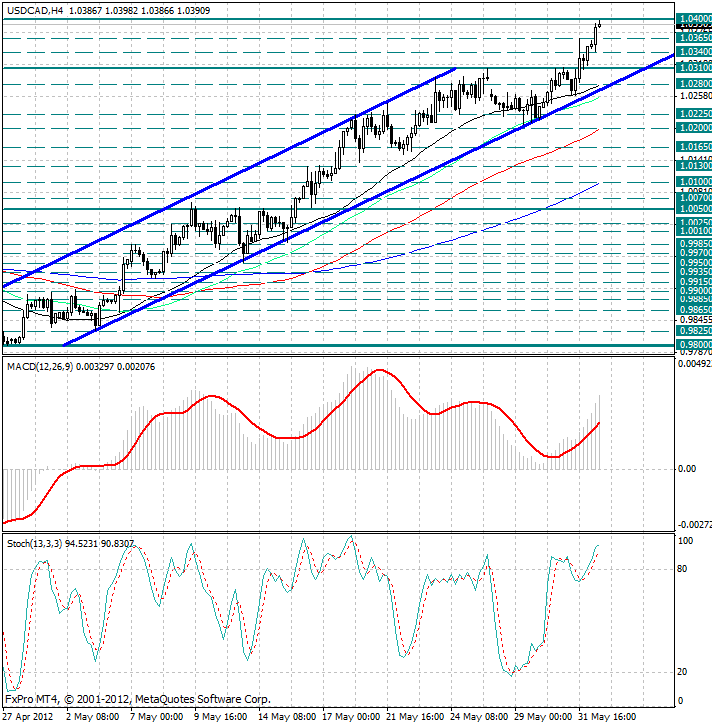
Task: Click the 21 May 16:00 date label
Action: point(415,717)
